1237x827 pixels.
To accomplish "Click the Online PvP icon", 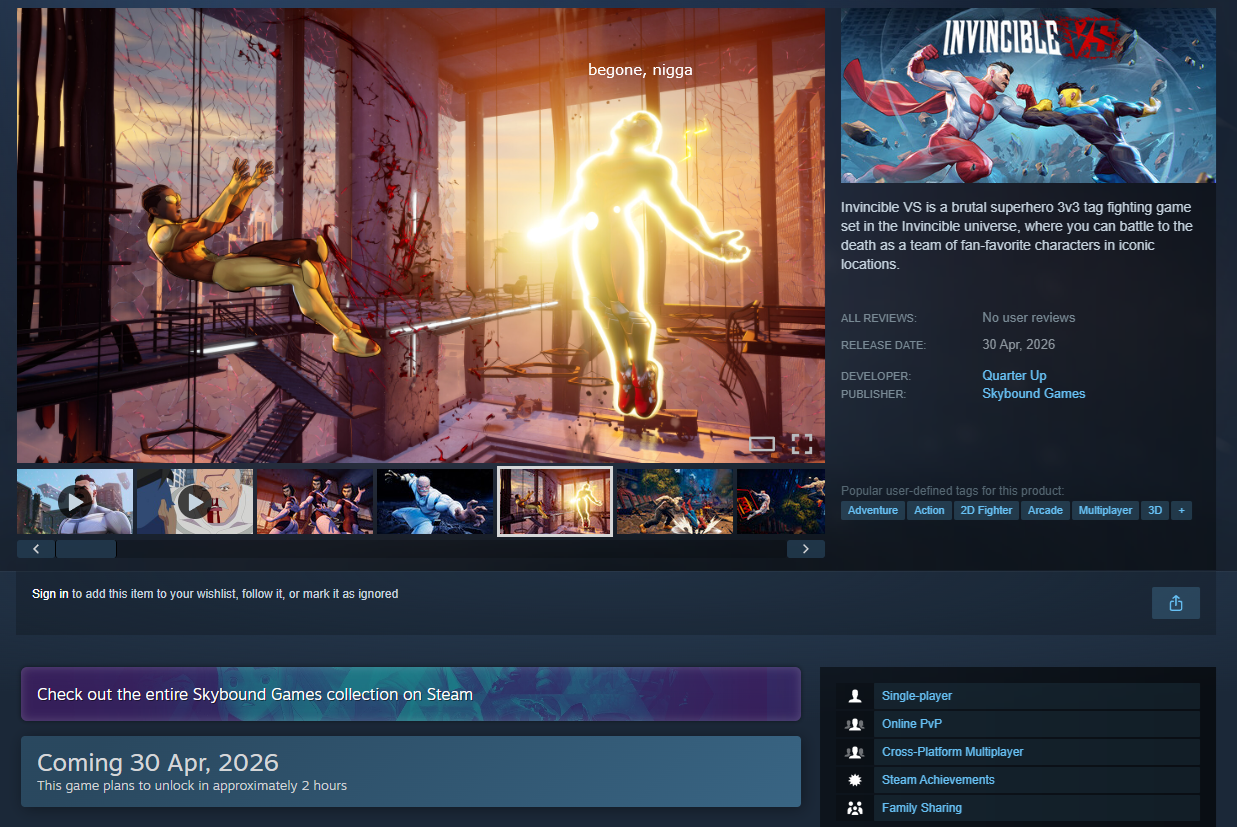I will point(855,724).
